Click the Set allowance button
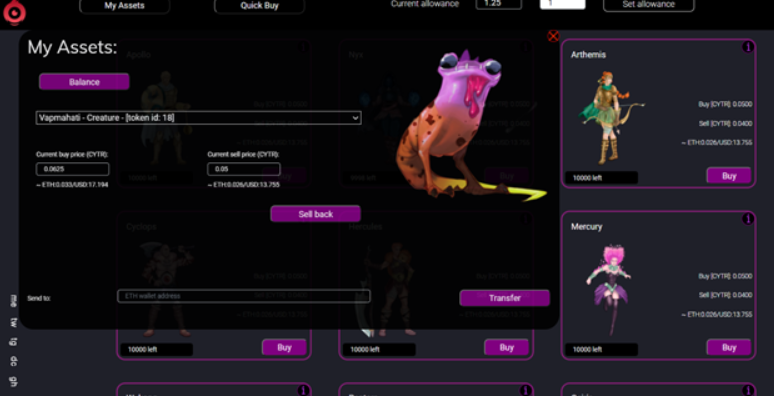Image resolution: width=774 pixels, height=396 pixels. coord(649,5)
